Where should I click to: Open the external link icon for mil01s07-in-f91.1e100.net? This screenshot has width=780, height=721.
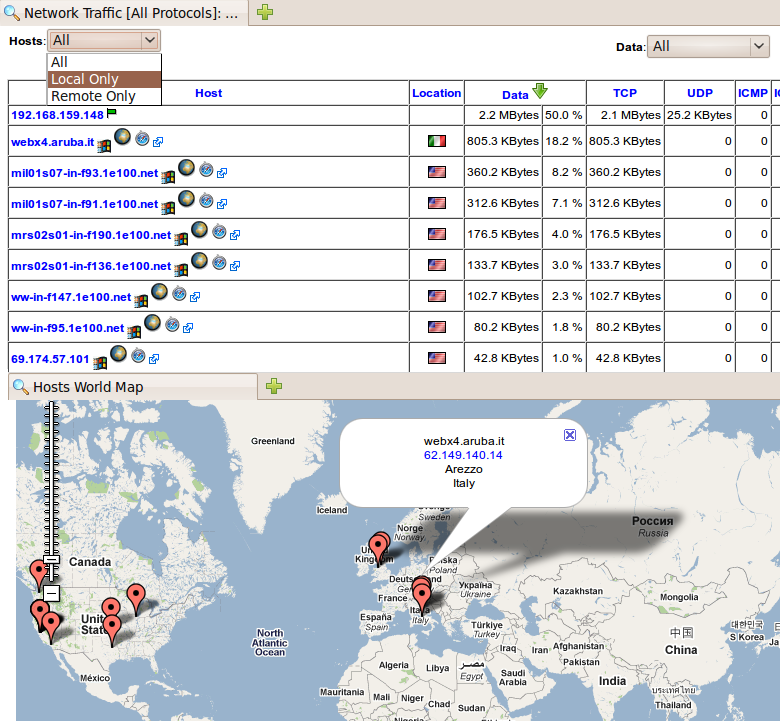(222, 204)
